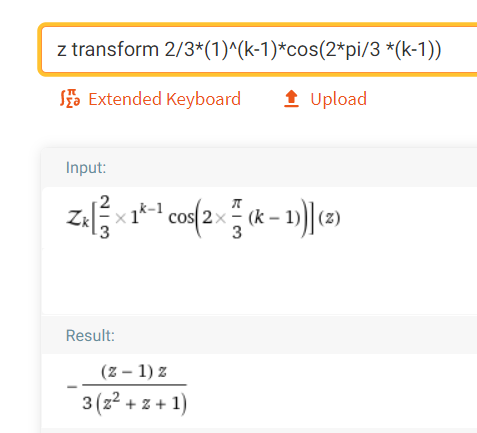Screen dimensions: 477x433
Task: Click the blank area below the Input formula
Action: pyautogui.click(x=258, y=280)
